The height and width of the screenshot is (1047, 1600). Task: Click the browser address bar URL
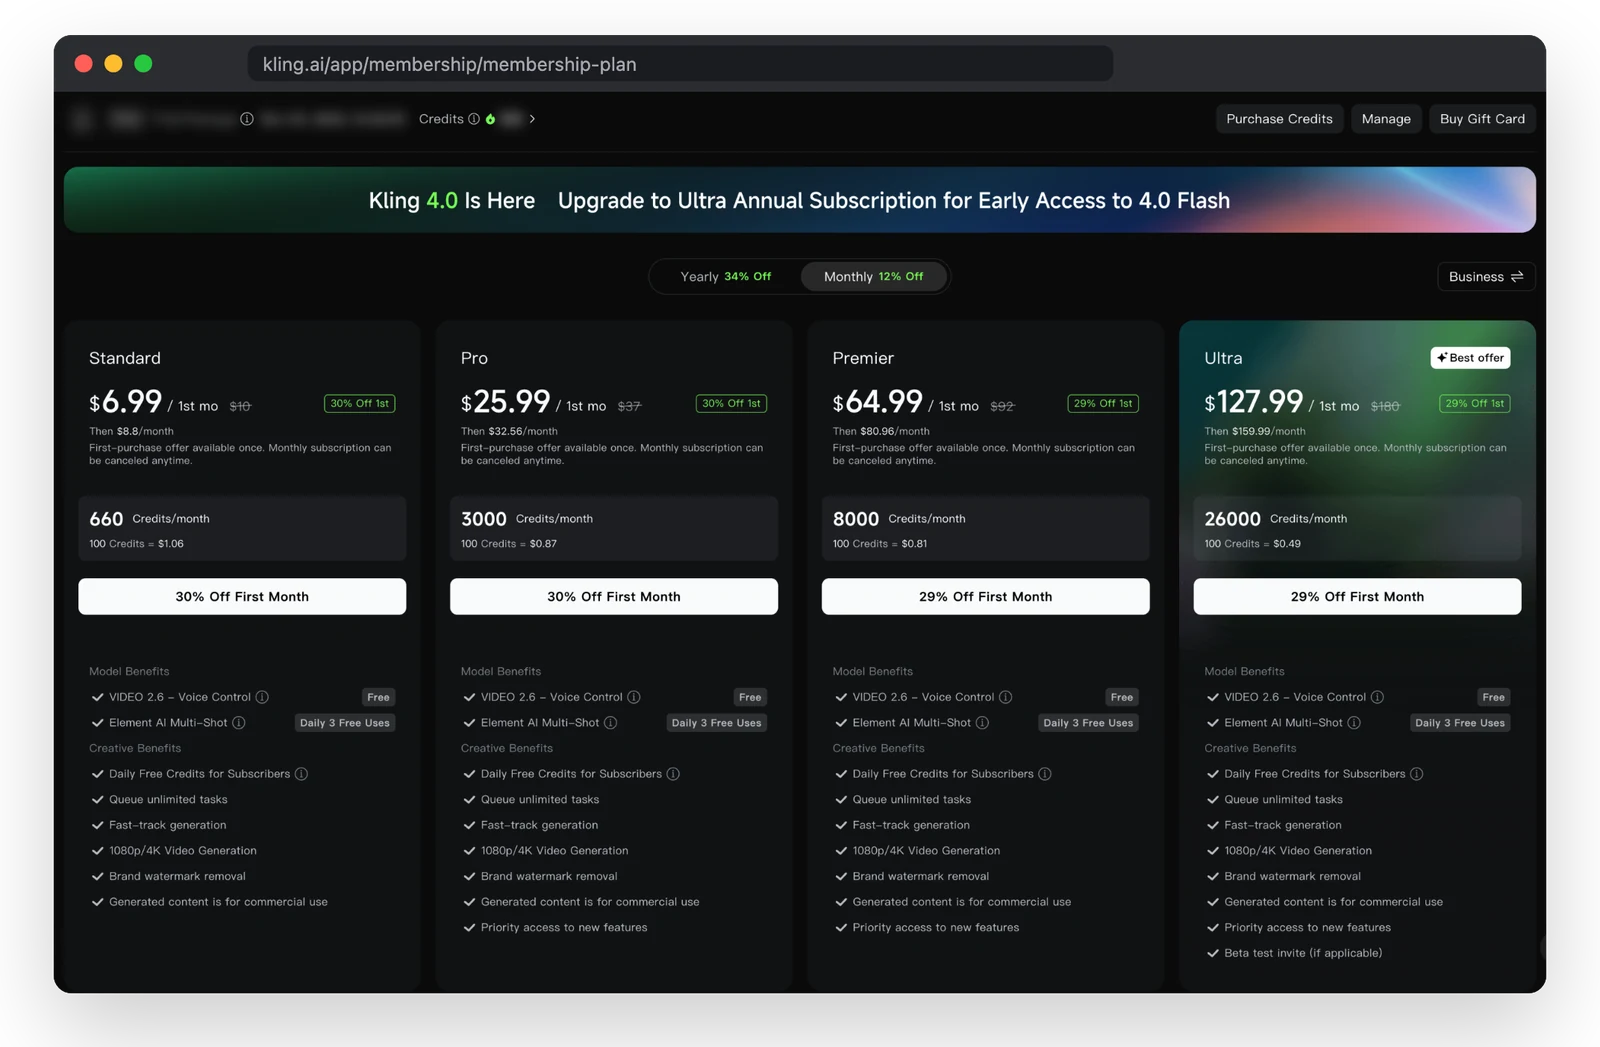680,64
